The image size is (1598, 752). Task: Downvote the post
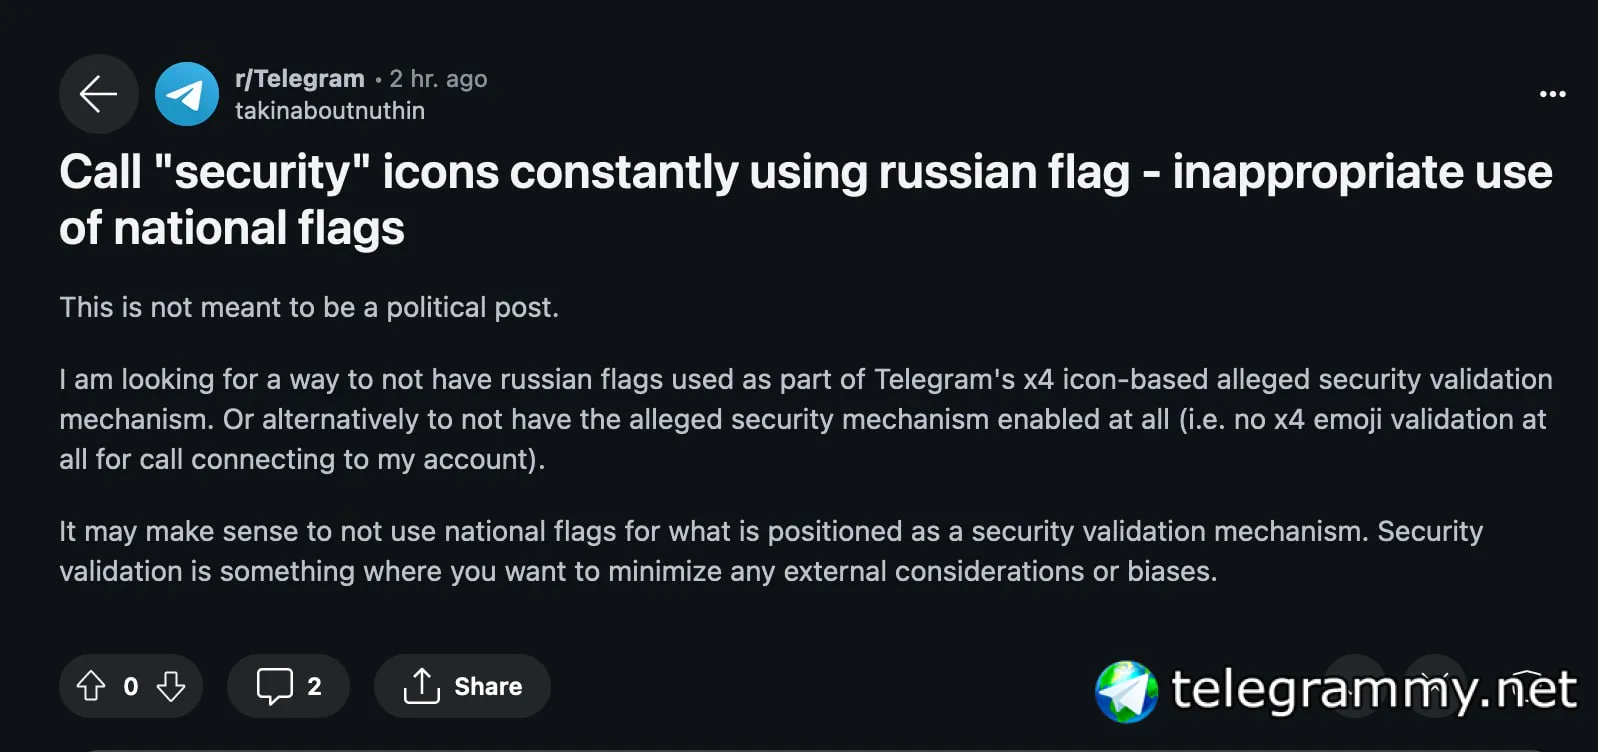[171, 686]
